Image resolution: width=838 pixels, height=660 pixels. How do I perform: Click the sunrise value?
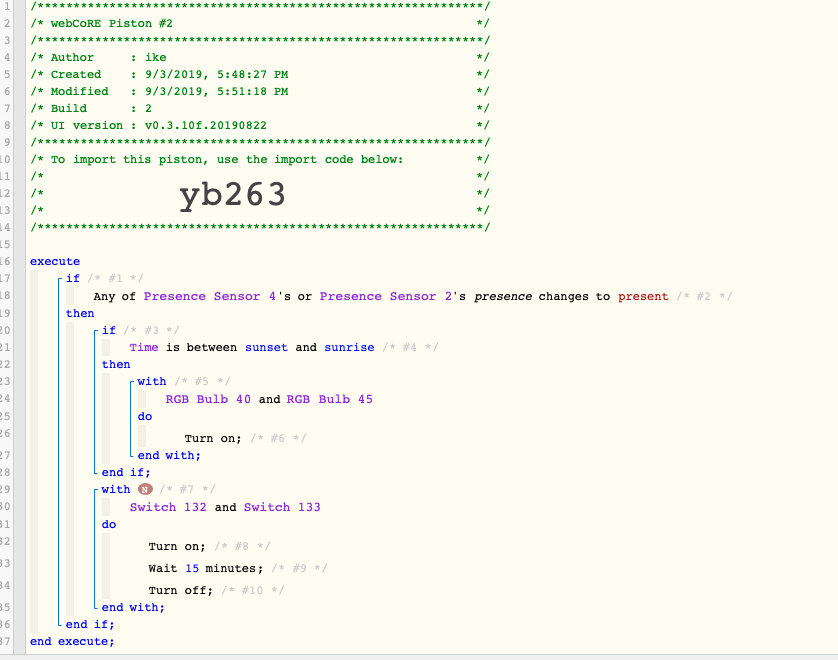click(x=349, y=347)
